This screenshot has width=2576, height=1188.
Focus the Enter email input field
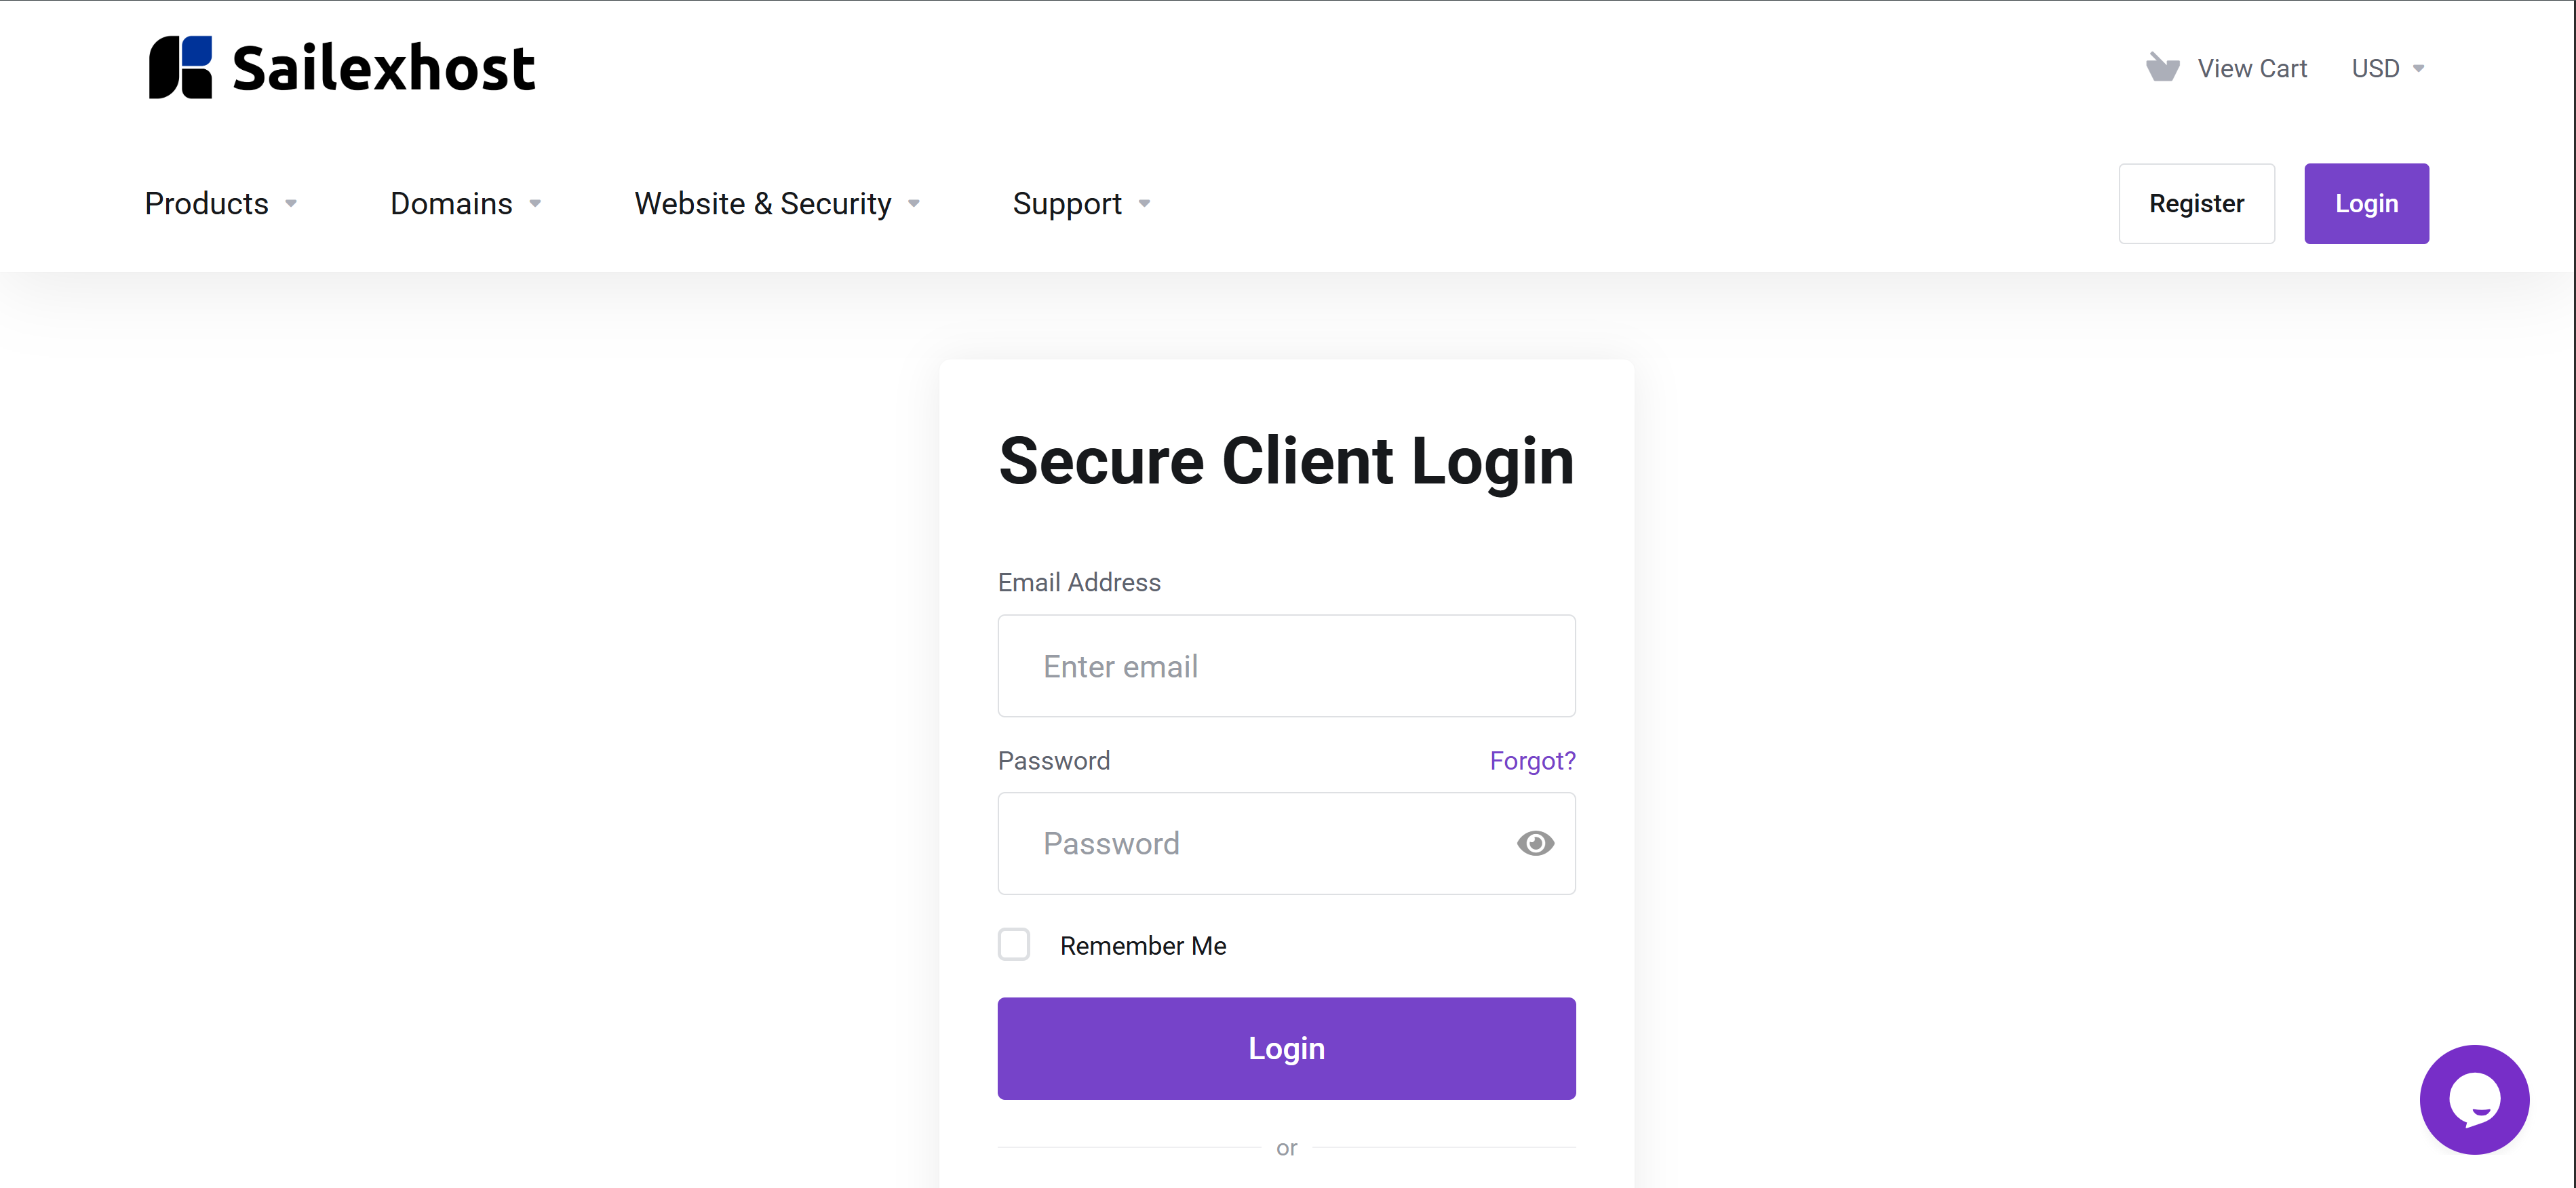coord(1286,666)
